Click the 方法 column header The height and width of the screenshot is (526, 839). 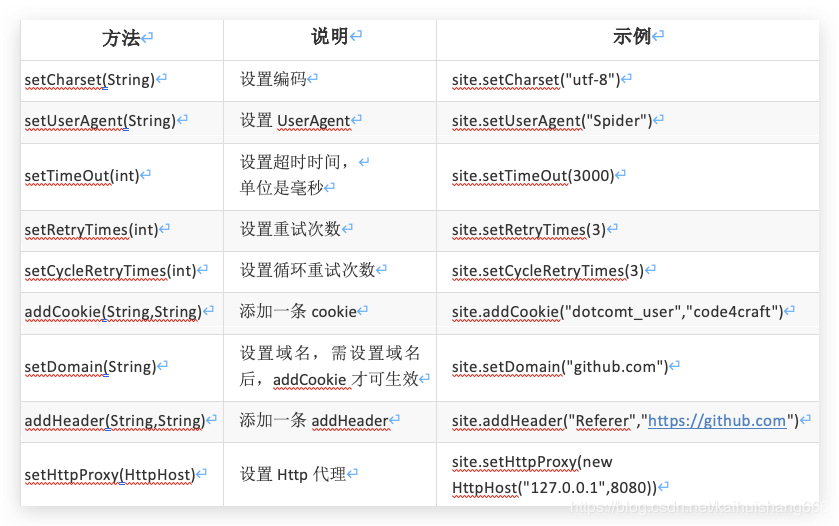click(121, 38)
